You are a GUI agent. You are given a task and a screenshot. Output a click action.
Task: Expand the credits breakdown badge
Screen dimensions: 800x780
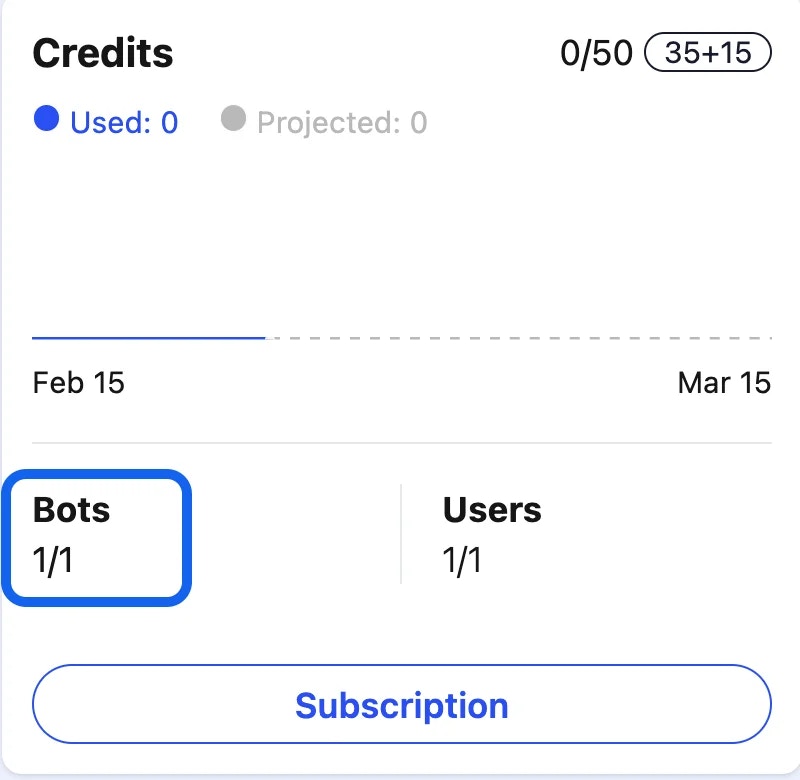[710, 52]
